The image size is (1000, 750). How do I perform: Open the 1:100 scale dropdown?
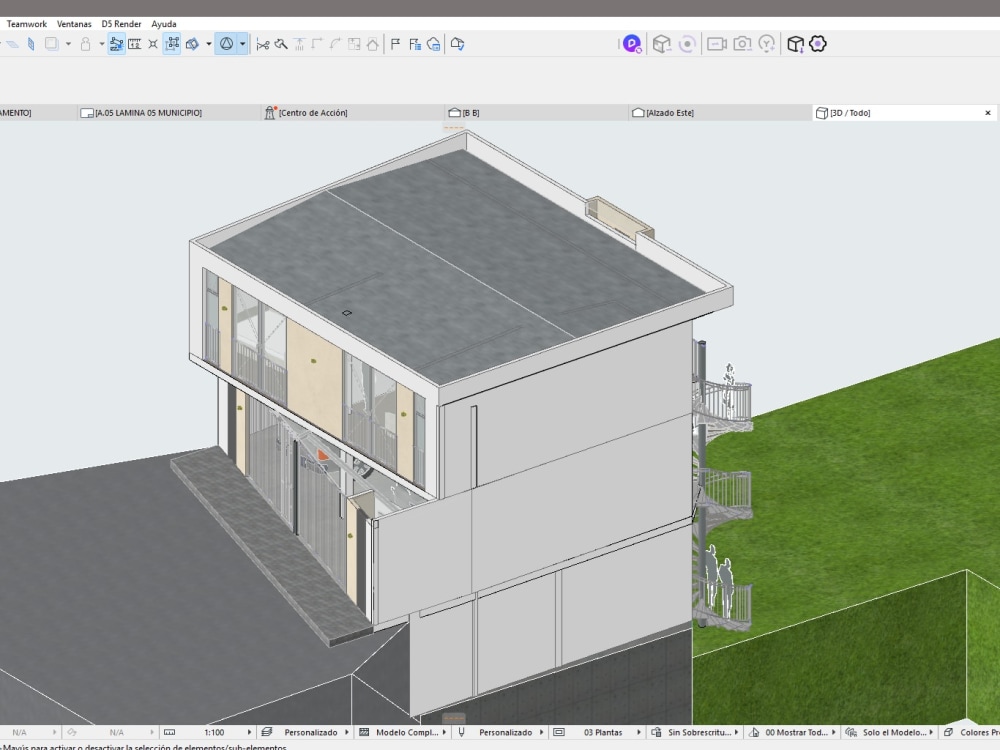click(208, 732)
